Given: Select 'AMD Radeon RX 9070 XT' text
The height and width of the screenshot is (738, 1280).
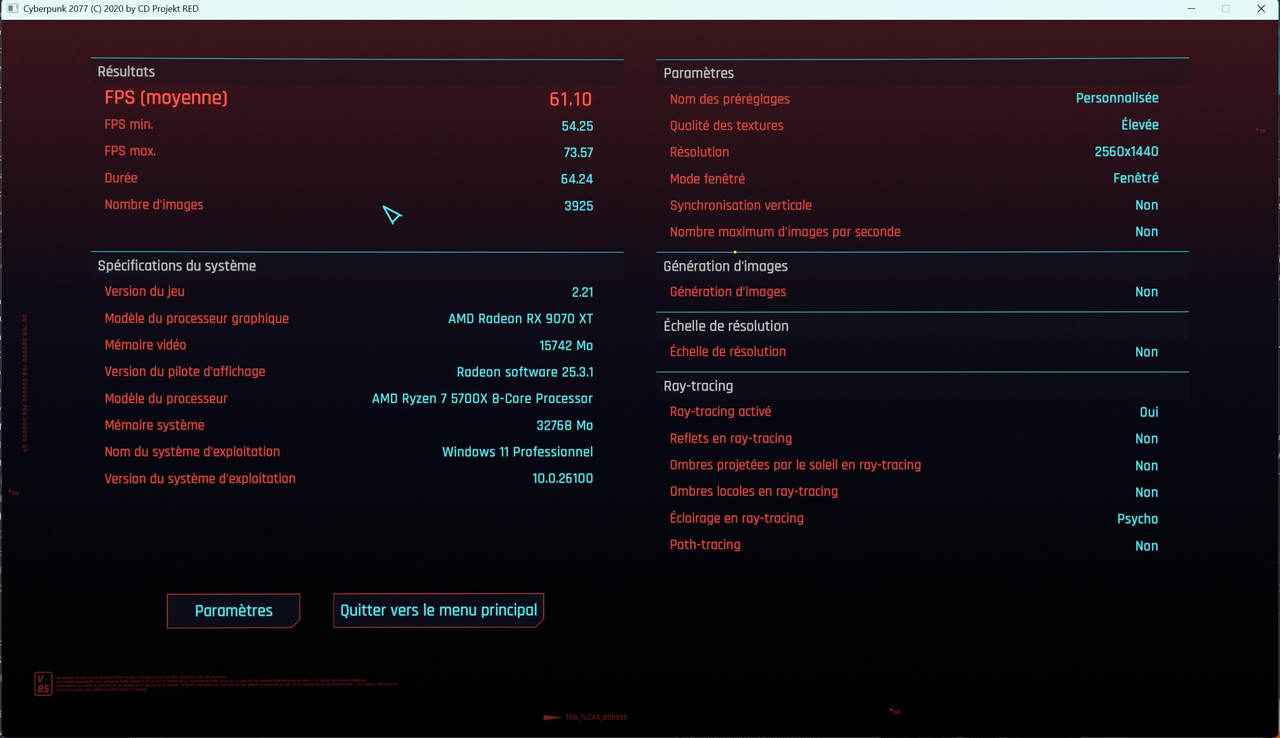Looking at the screenshot, I should click(x=521, y=319).
